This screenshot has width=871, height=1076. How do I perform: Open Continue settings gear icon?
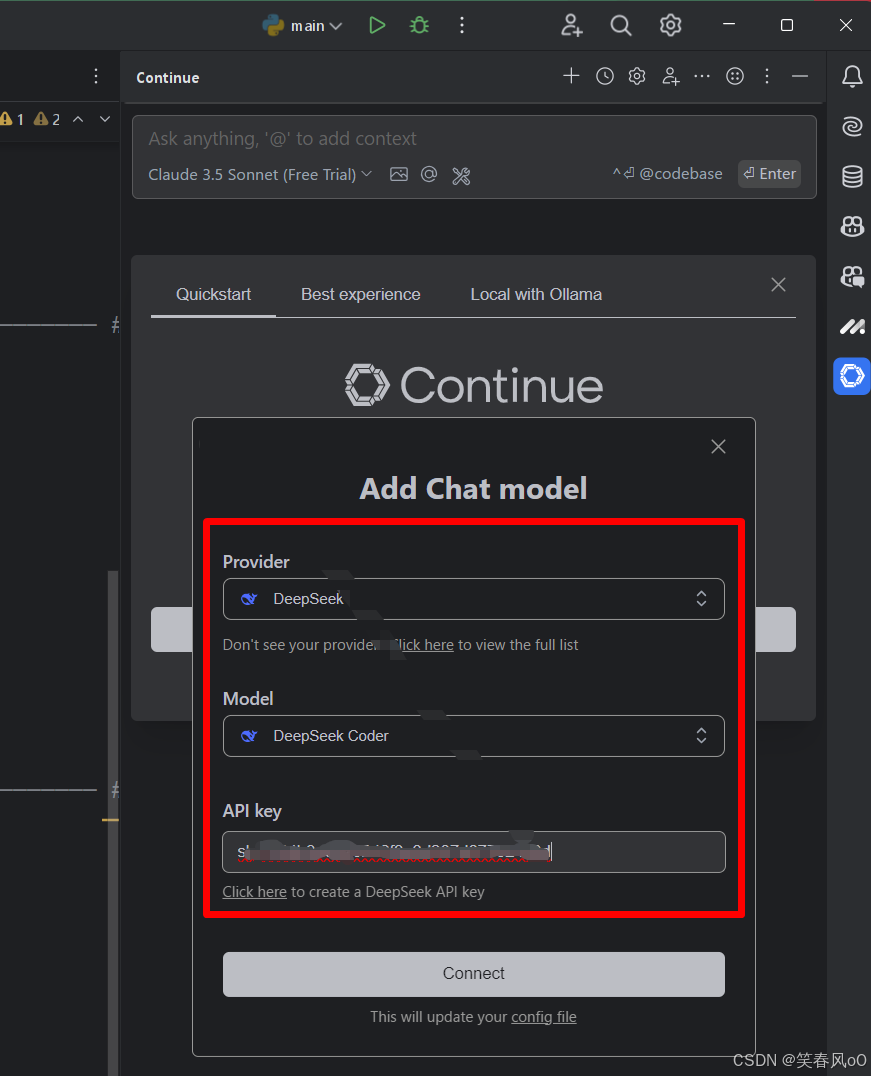tap(637, 76)
